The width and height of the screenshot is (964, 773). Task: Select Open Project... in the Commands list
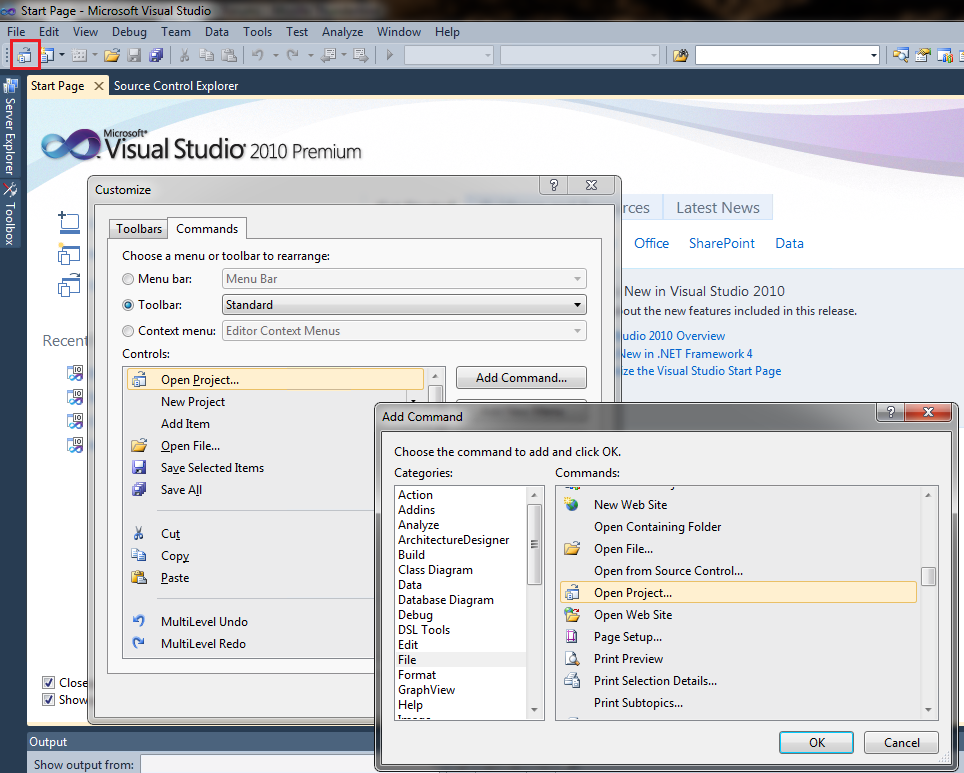(x=738, y=593)
